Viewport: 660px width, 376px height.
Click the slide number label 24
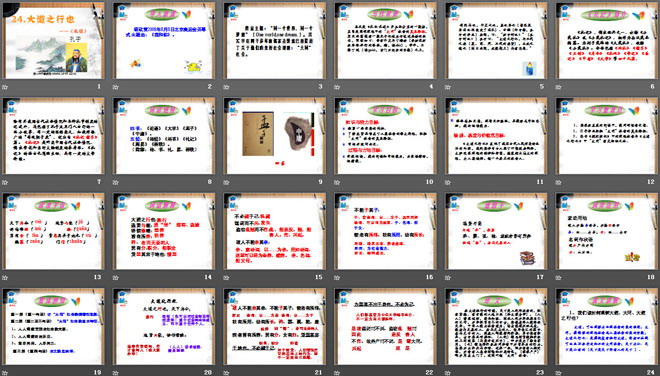click(x=651, y=372)
